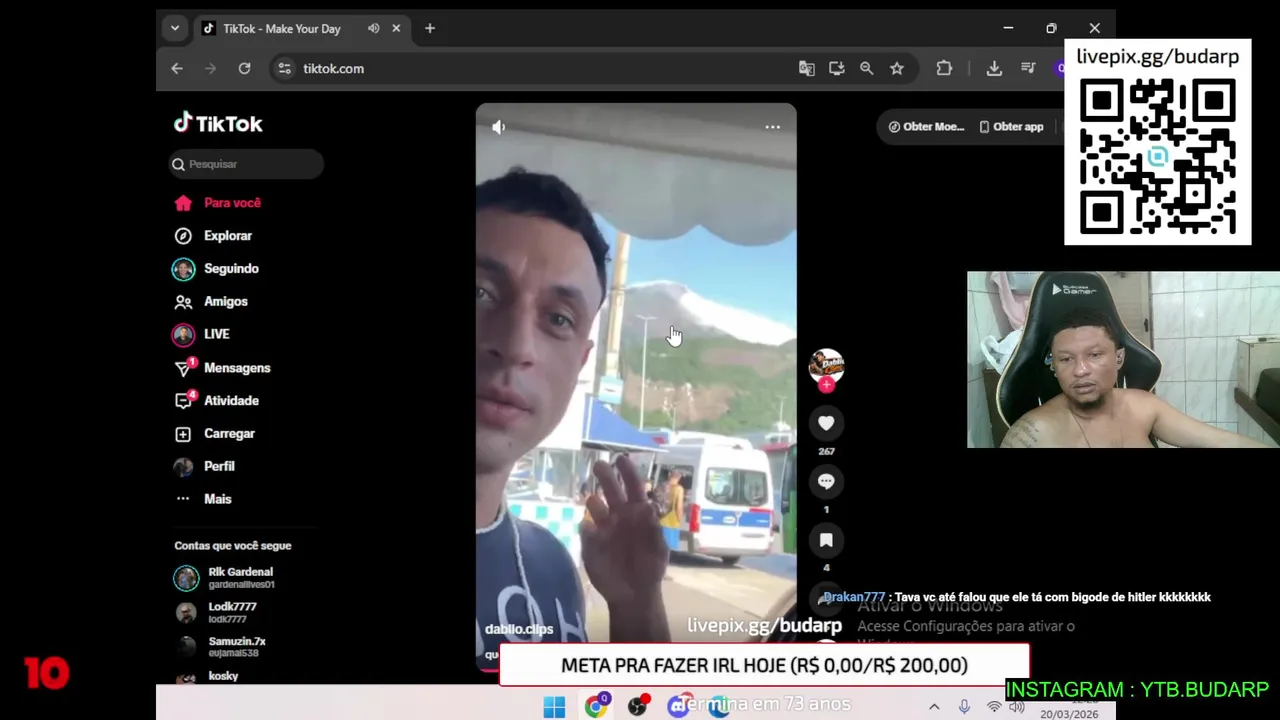Open the dabilo.clips username link
This screenshot has height=720, width=1280.
[519, 629]
